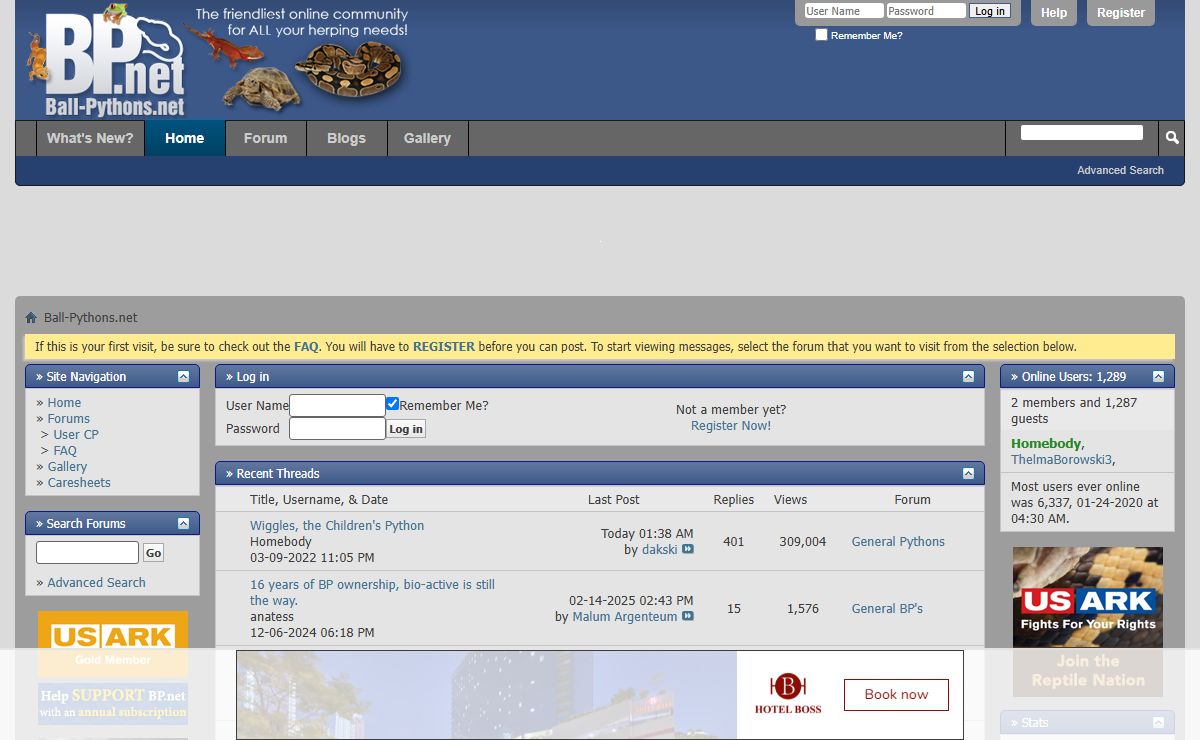The image size is (1200, 740).
Task: Click the Go button in Search Forums
Action: pyautogui.click(x=153, y=553)
